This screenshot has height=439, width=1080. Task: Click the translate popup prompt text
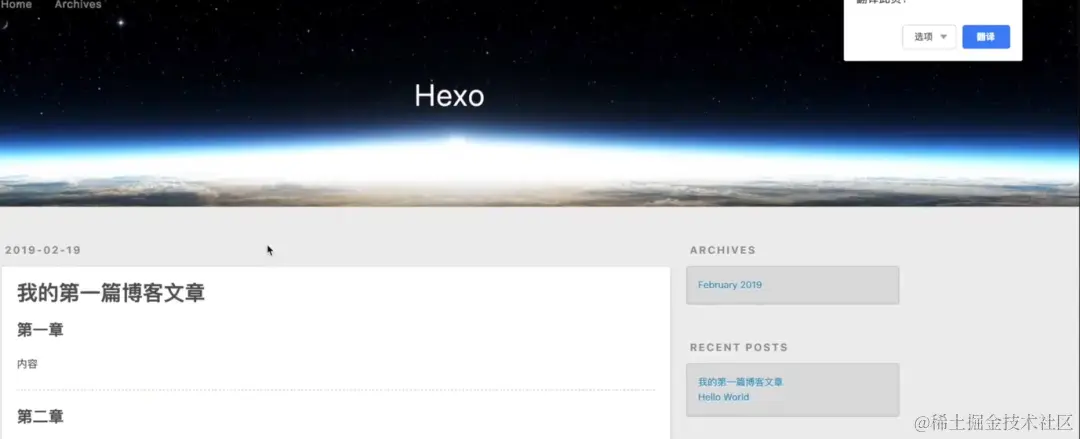[x=882, y=2]
